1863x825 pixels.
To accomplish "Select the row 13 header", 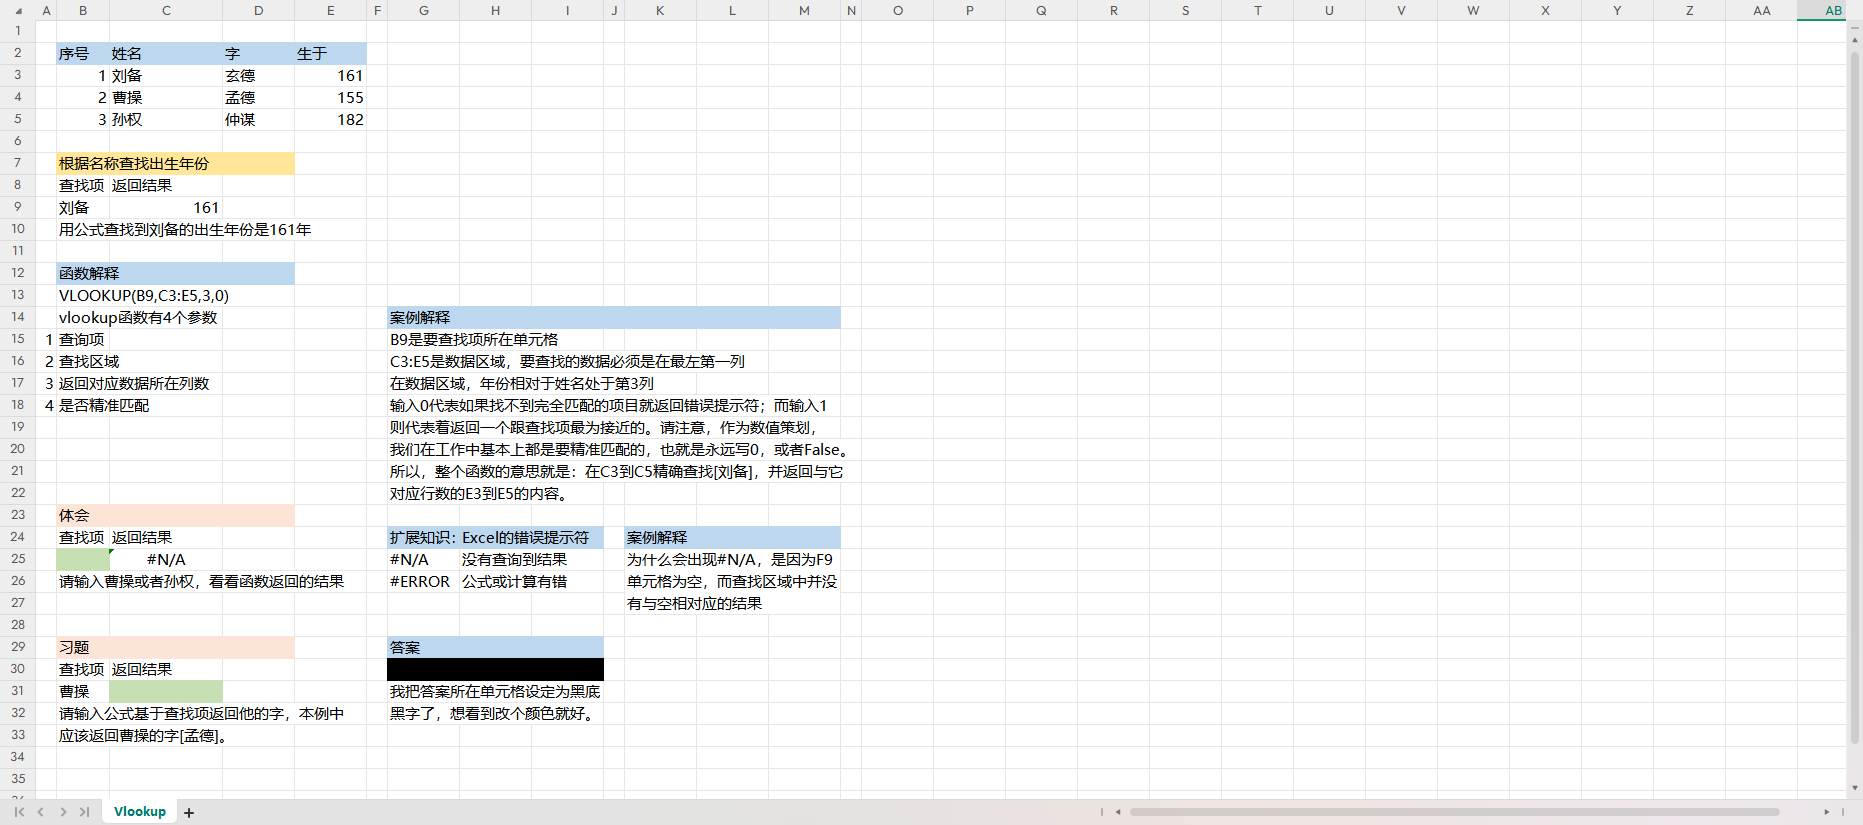I will click(18, 295).
